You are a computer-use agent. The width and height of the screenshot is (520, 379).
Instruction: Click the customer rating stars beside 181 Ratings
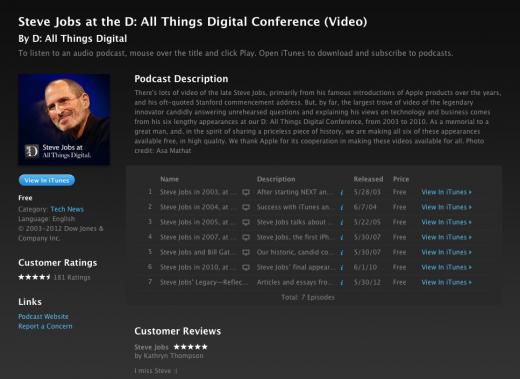34,277
